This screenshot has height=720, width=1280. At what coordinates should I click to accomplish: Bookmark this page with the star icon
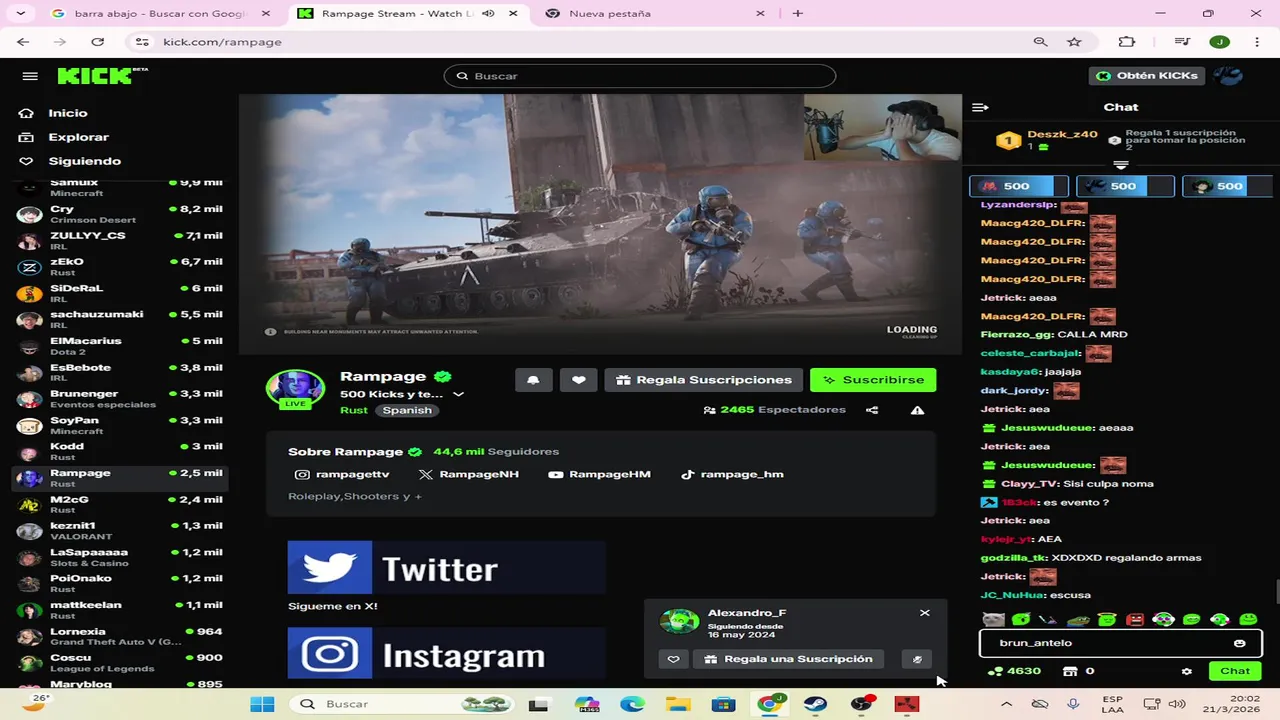pyautogui.click(x=1074, y=42)
